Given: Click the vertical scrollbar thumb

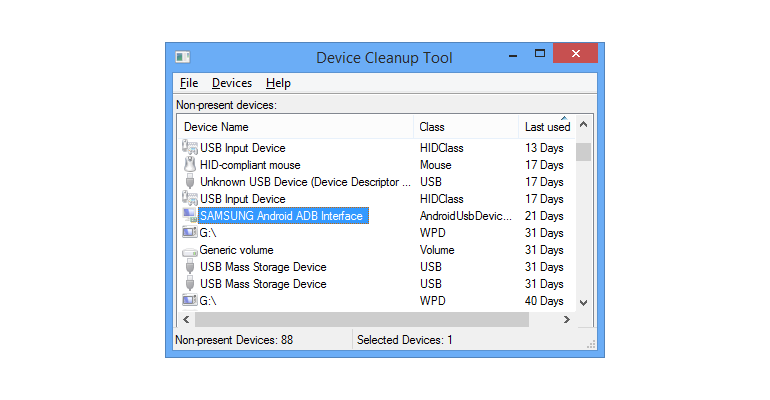Looking at the screenshot, I should (x=583, y=152).
